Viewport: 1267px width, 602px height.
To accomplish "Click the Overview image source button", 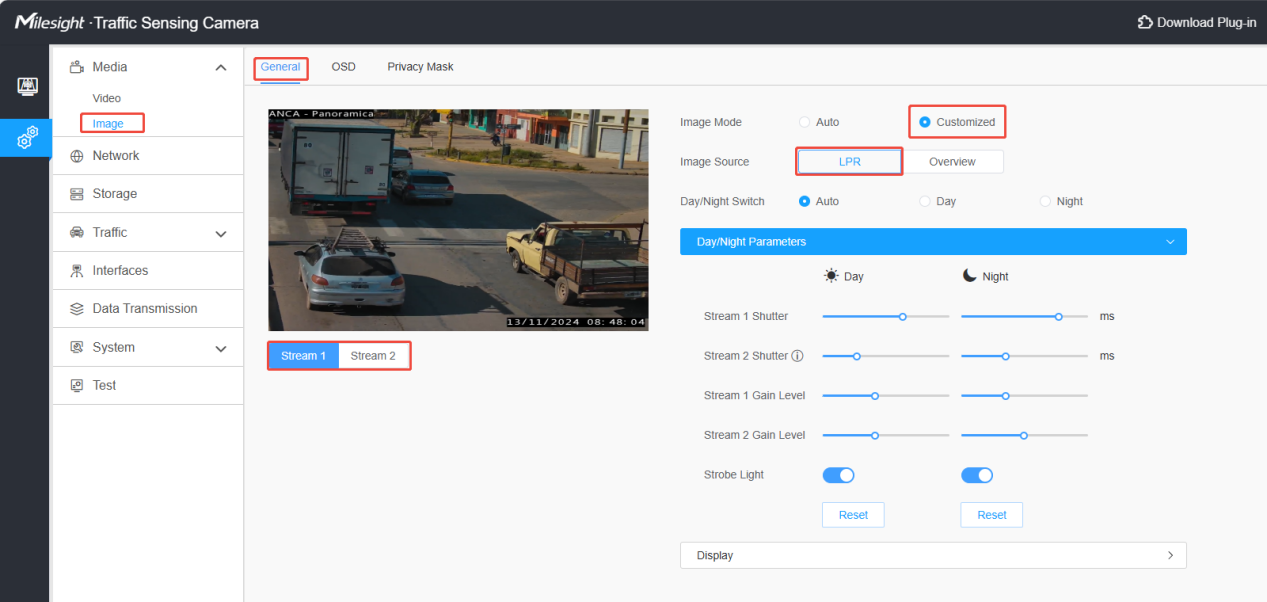I will 952,162.
